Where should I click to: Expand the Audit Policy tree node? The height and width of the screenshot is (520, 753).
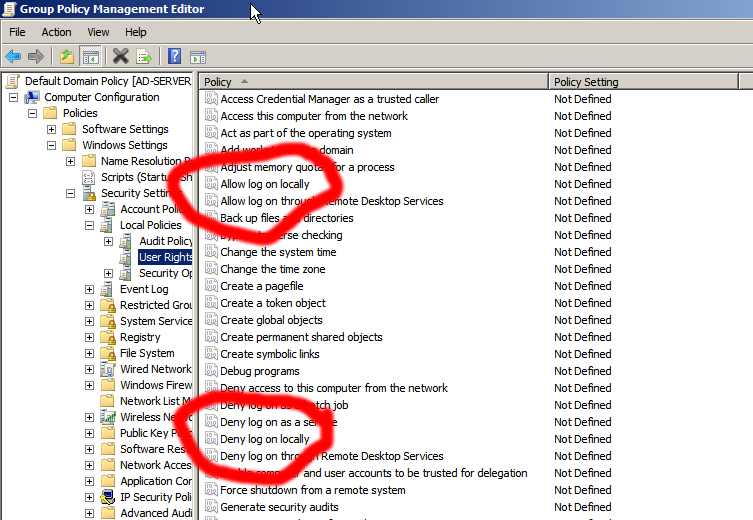(109, 241)
